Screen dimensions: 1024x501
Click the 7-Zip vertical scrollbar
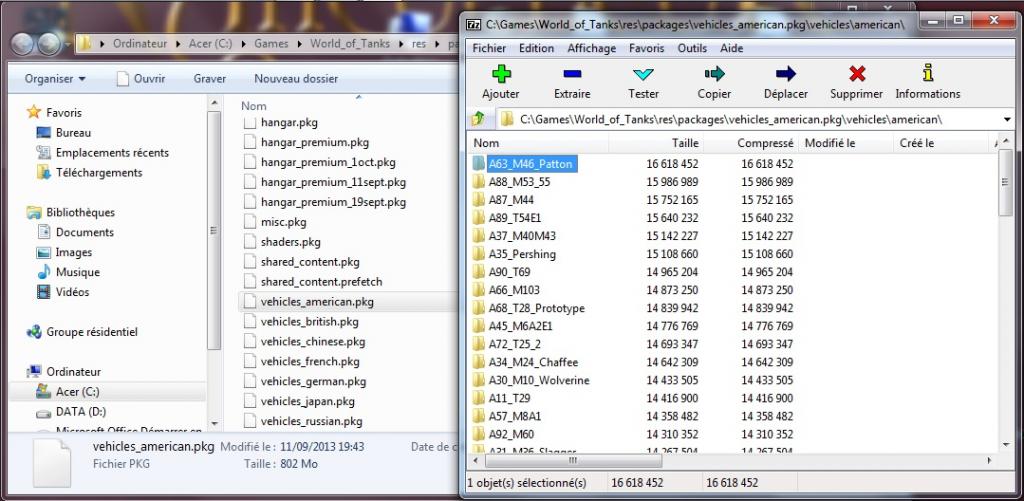tap(1006, 300)
